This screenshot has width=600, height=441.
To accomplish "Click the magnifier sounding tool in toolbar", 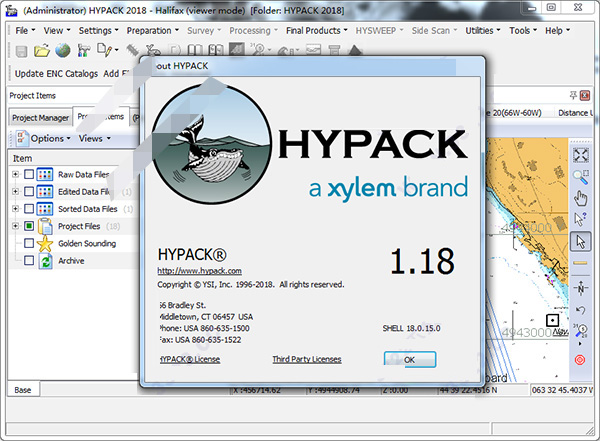I will (x=258, y=50).
